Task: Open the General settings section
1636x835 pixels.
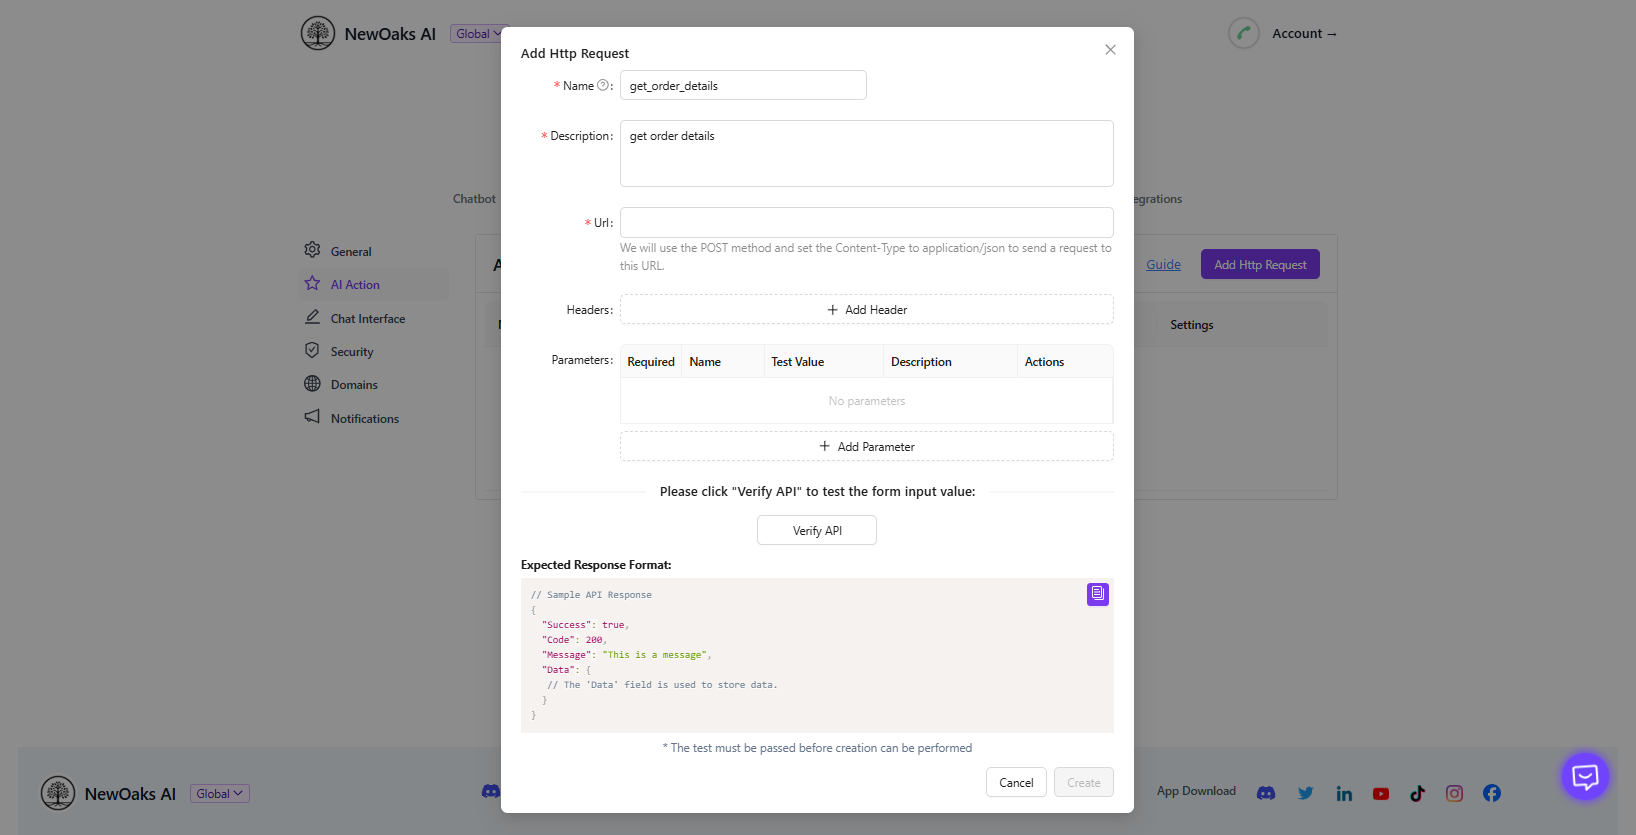Action: pos(351,252)
